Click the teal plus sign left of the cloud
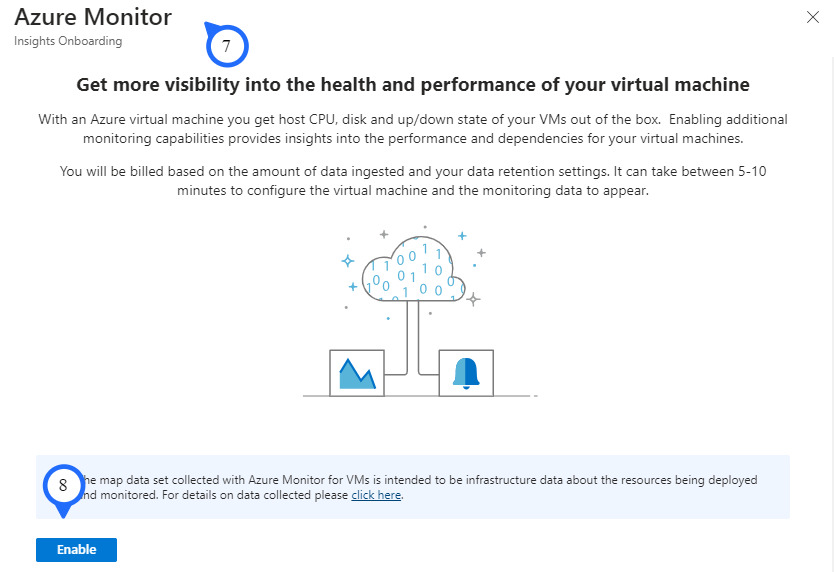 tap(352, 287)
